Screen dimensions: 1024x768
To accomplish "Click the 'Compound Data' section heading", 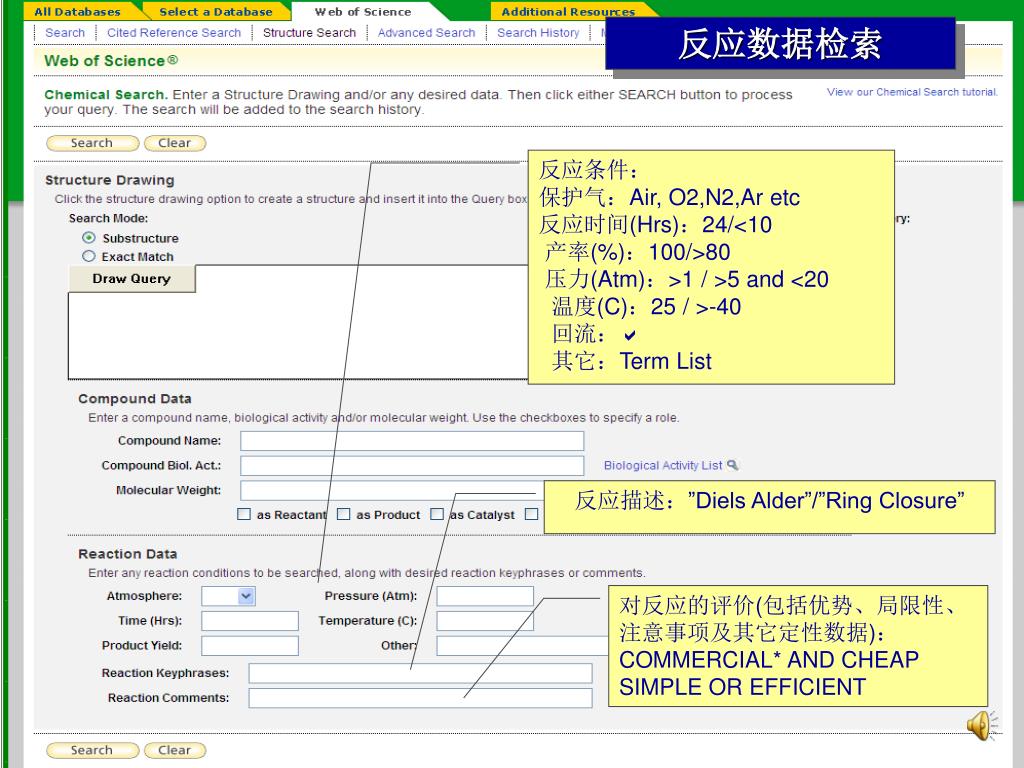I will pos(135,398).
